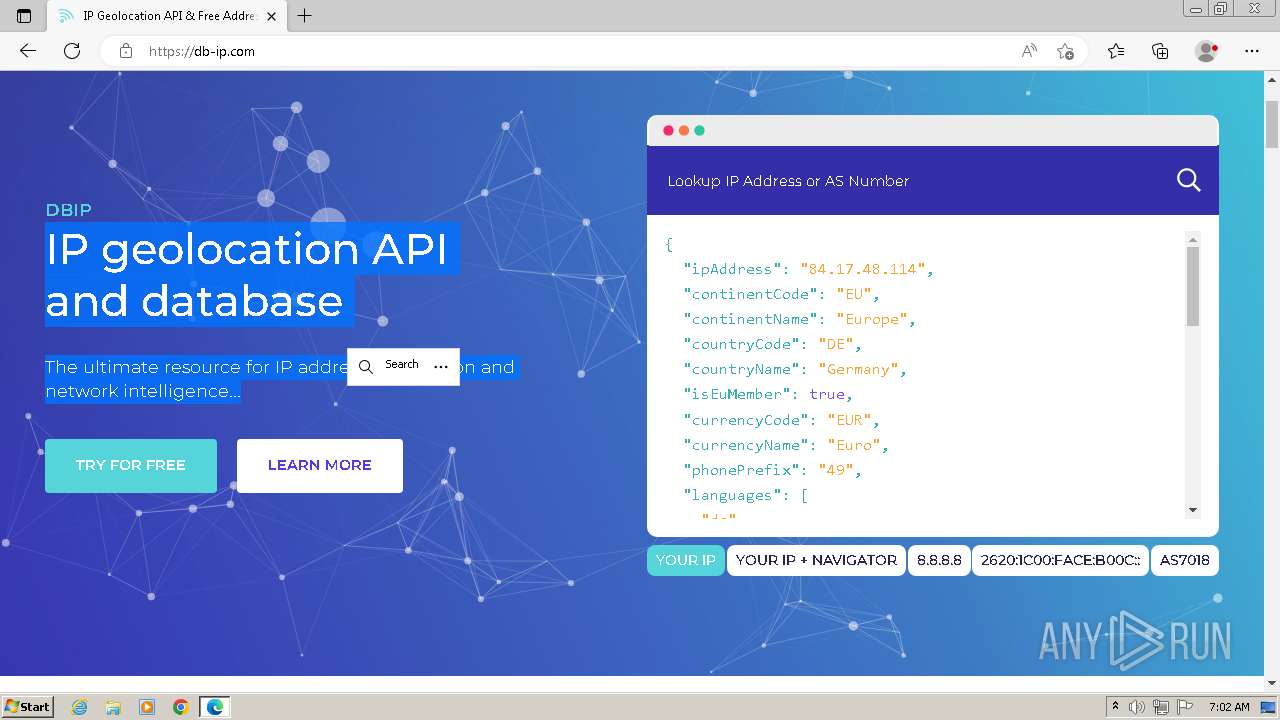
Task: Click the isEuMember true value
Action: point(827,394)
